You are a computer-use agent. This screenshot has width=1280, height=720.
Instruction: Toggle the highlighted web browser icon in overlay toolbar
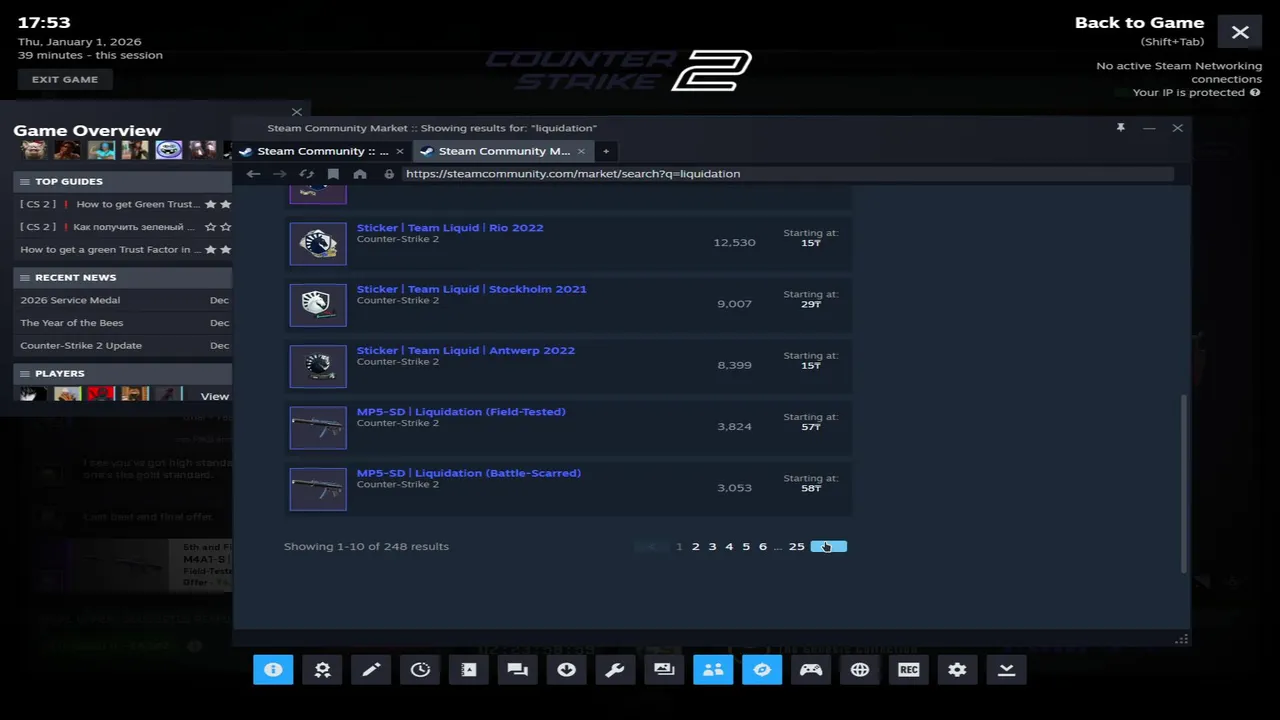(762, 670)
